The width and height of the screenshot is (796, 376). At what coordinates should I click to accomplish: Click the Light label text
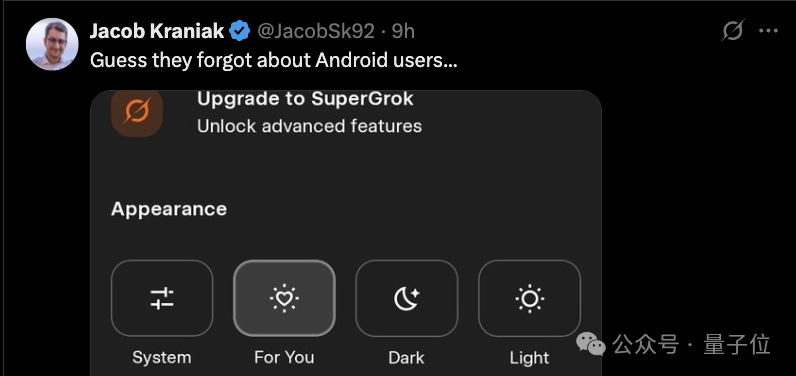click(529, 358)
